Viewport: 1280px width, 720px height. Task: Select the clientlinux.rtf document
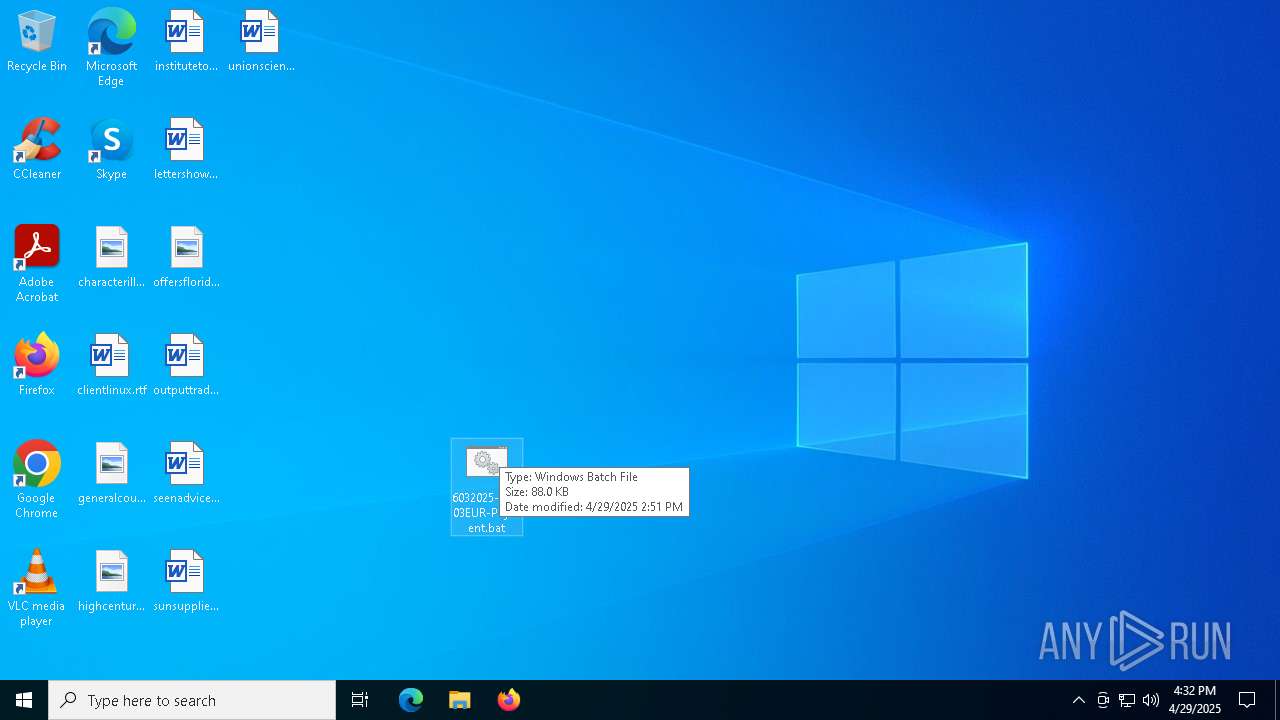[111, 365]
